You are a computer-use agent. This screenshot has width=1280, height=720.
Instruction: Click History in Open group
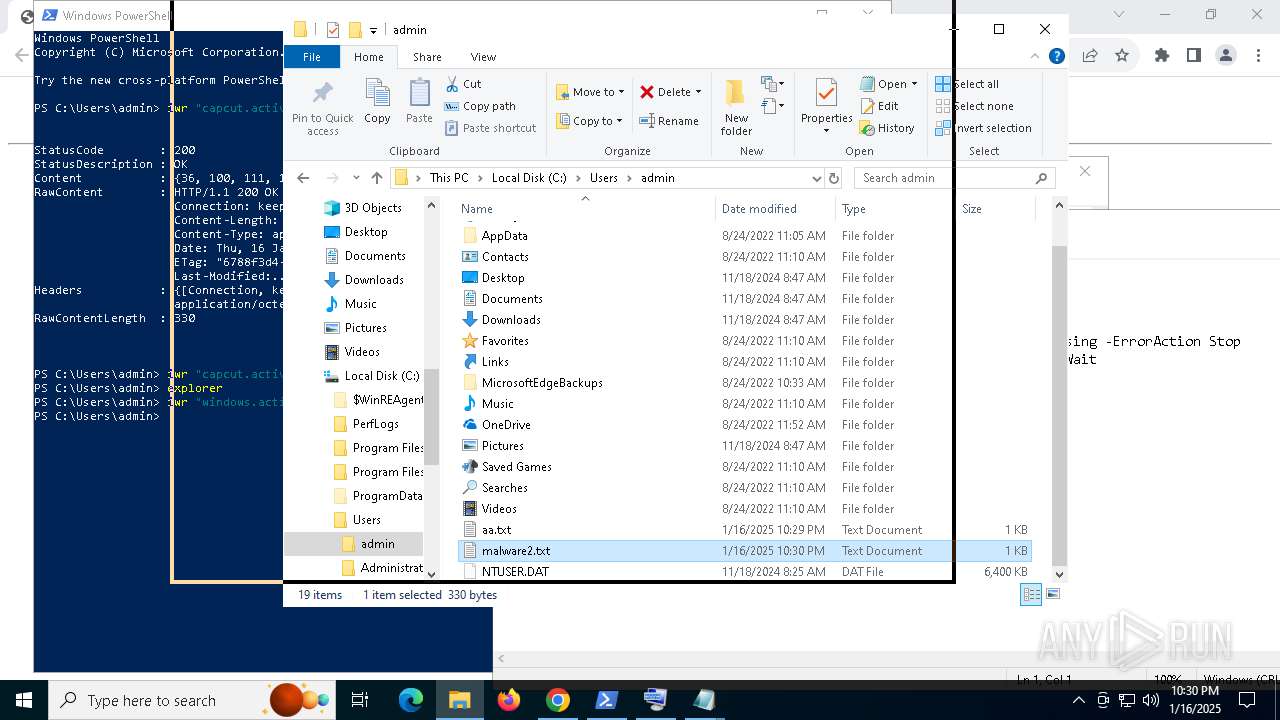tap(886, 128)
